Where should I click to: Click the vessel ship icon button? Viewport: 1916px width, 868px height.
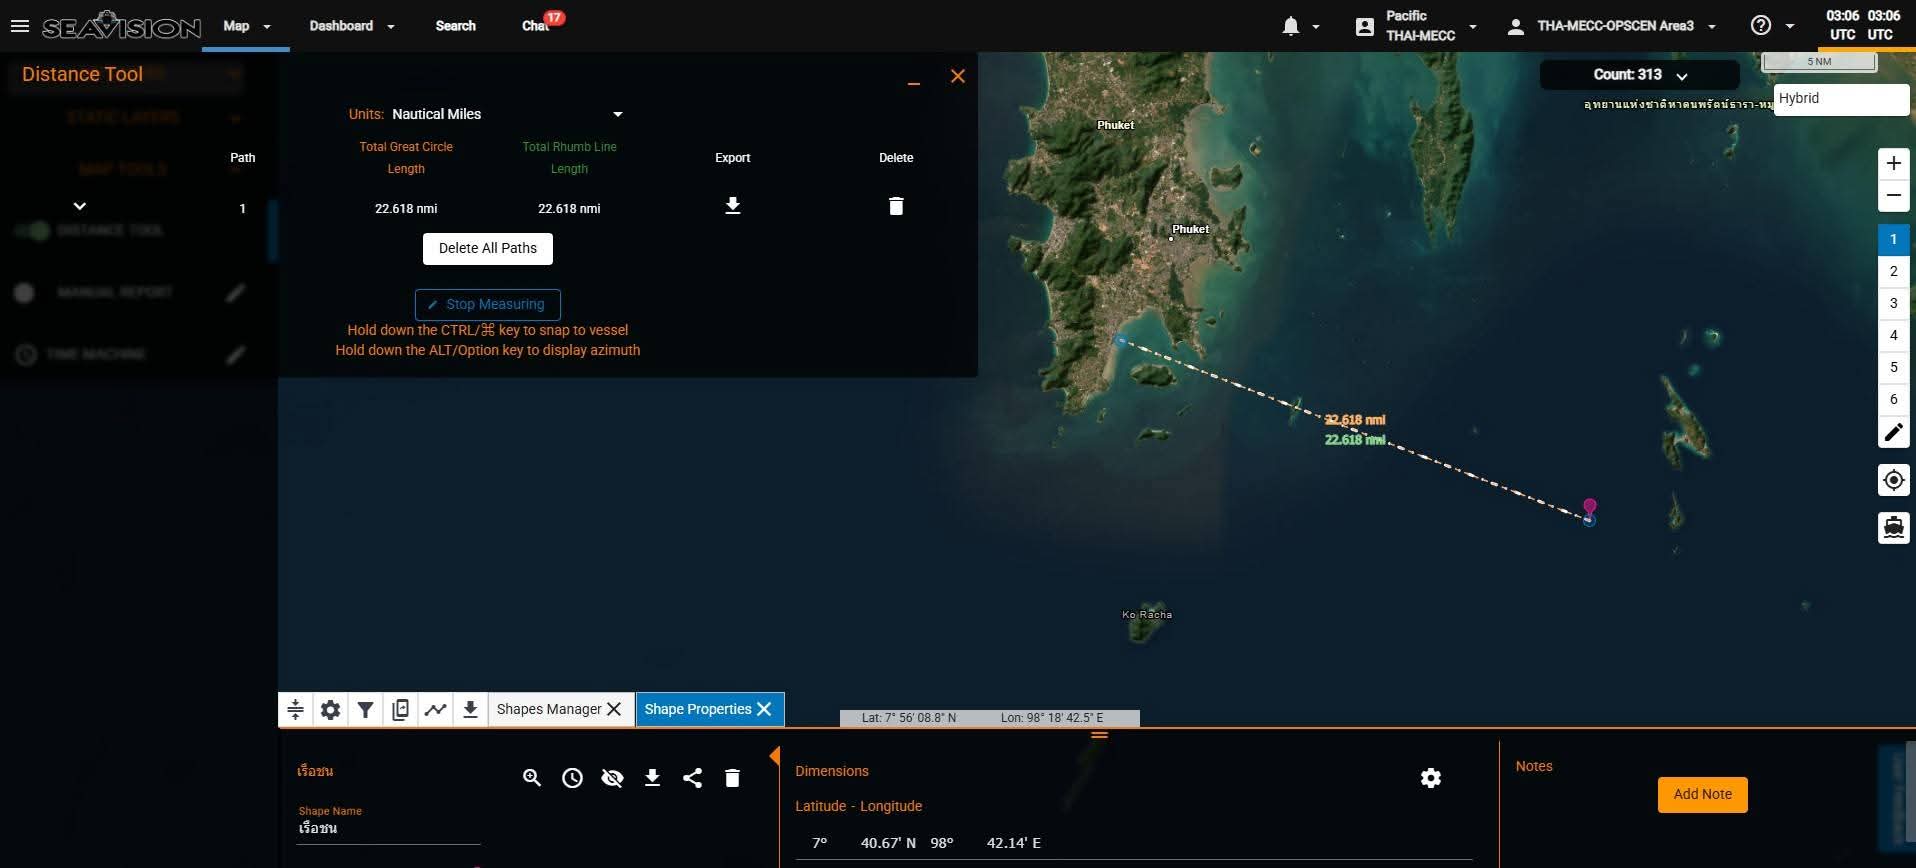point(1893,527)
